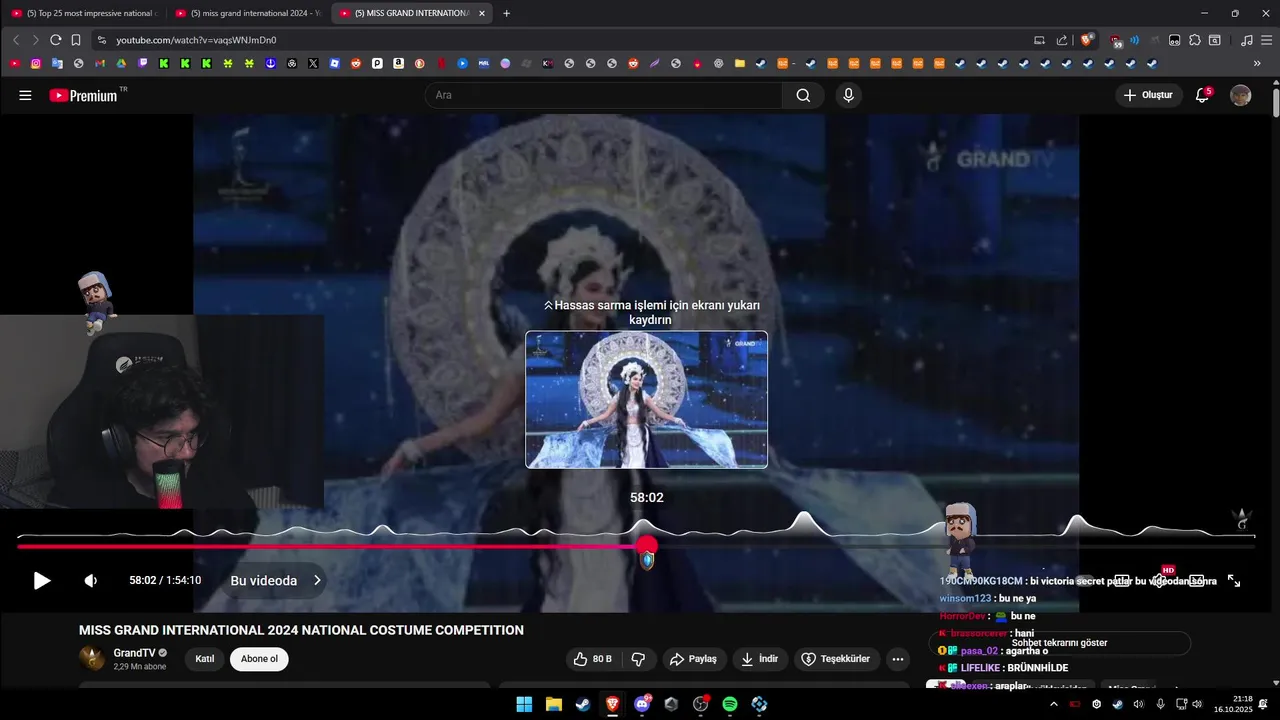Open the 'Oluştur' create menu
This screenshot has height=720, width=1280.
1148,95
